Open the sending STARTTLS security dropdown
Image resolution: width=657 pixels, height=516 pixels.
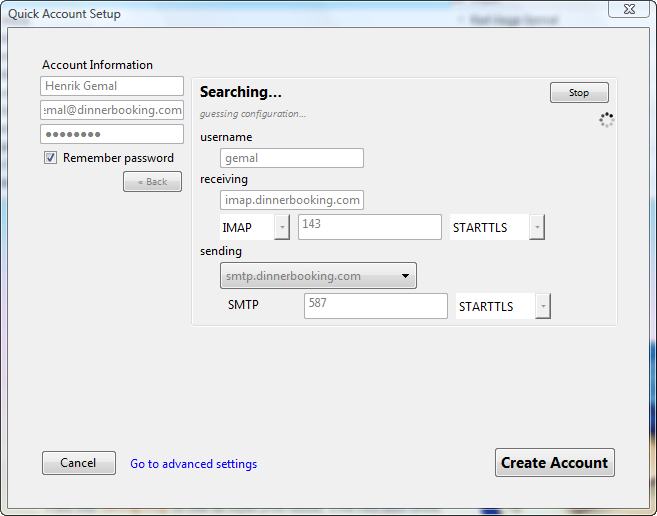(x=503, y=306)
